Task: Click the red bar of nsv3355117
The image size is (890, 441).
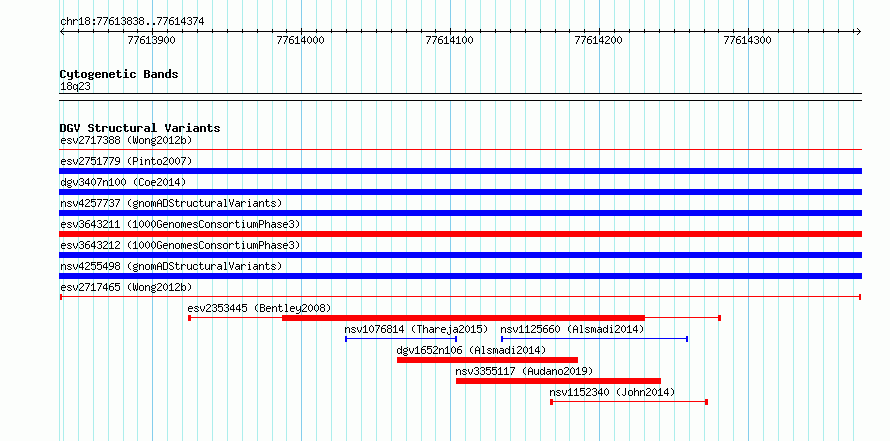Action: tap(559, 381)
